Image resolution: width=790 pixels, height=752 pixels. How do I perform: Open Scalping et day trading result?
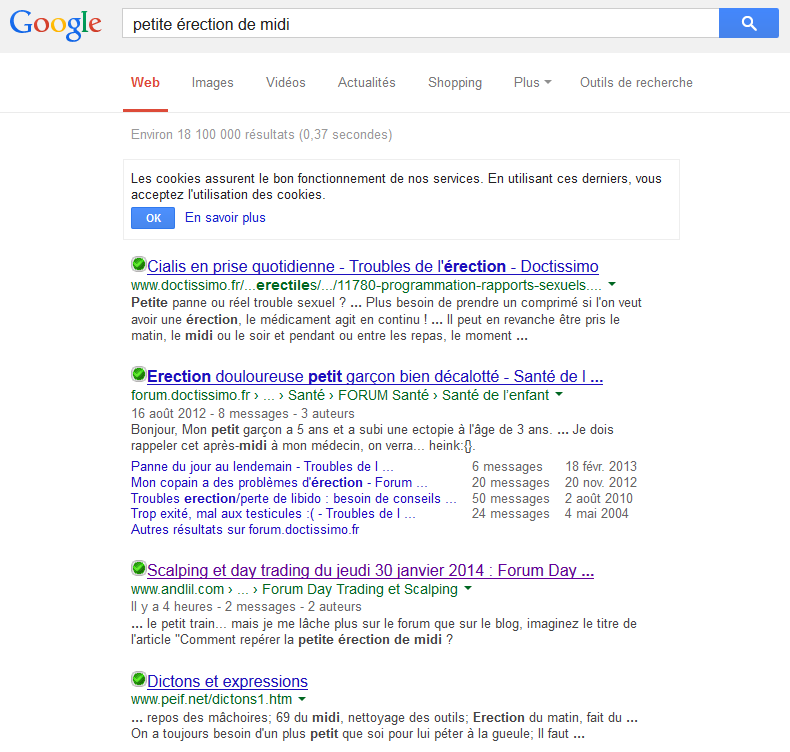point(370,570)
